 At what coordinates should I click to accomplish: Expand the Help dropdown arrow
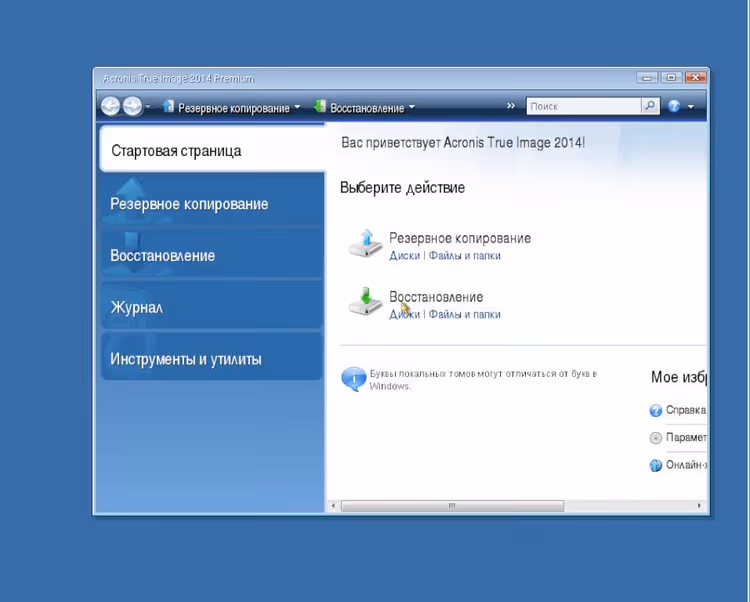coord(691,107)
